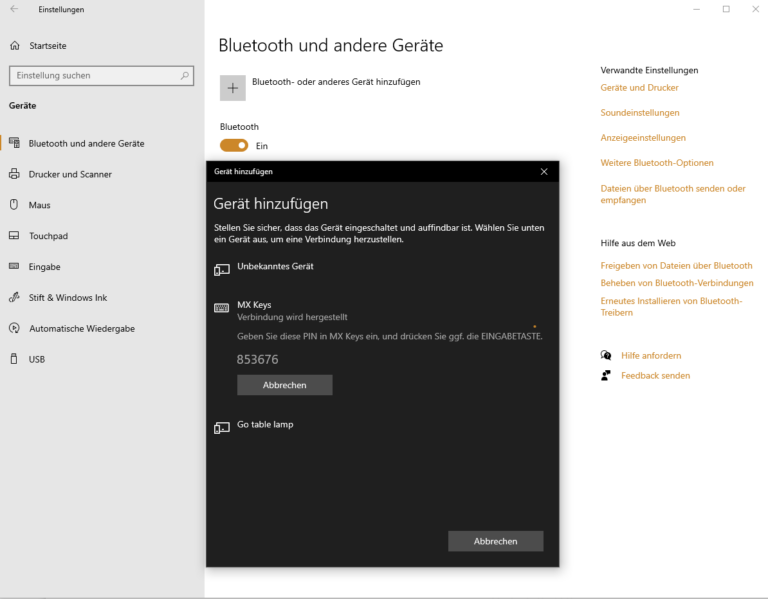
Task: Select the MX Keys keyboard icon
Action: (x=221, y=308)
